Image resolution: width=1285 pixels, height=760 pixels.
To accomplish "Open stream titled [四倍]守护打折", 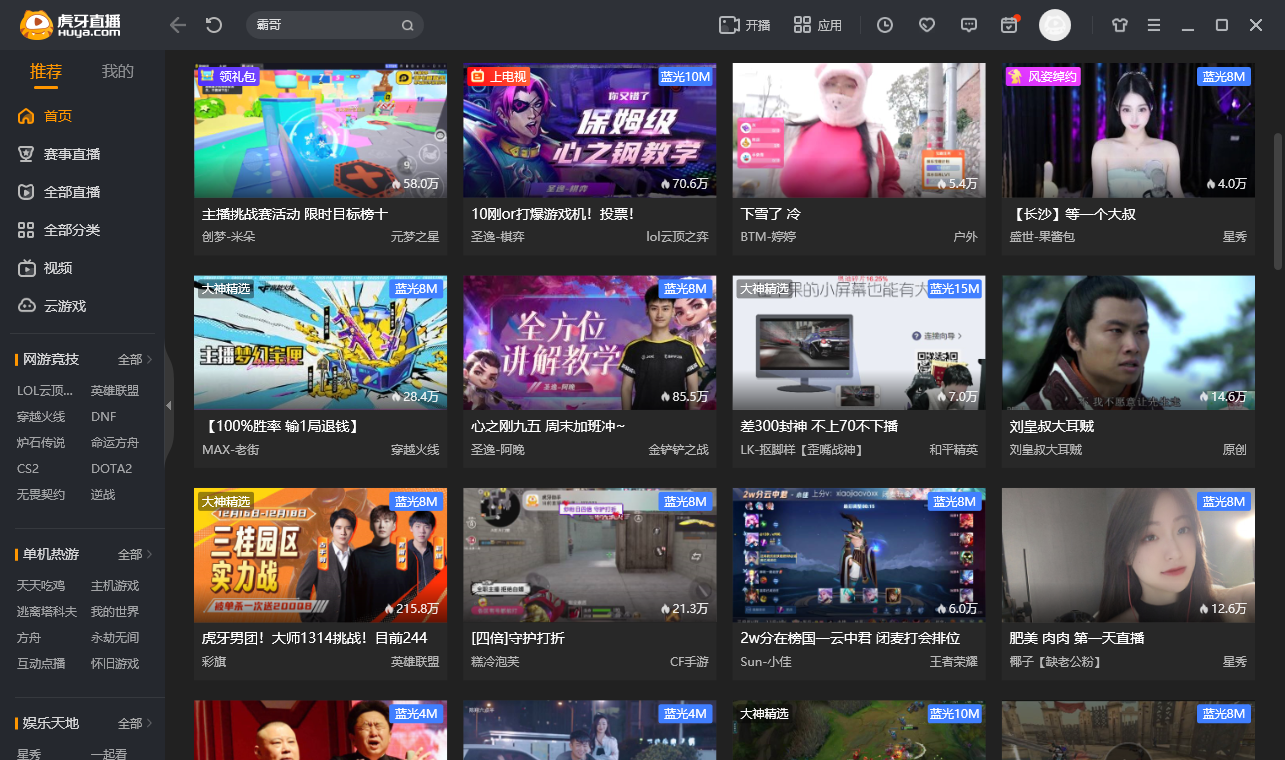I will pos(518,638).
